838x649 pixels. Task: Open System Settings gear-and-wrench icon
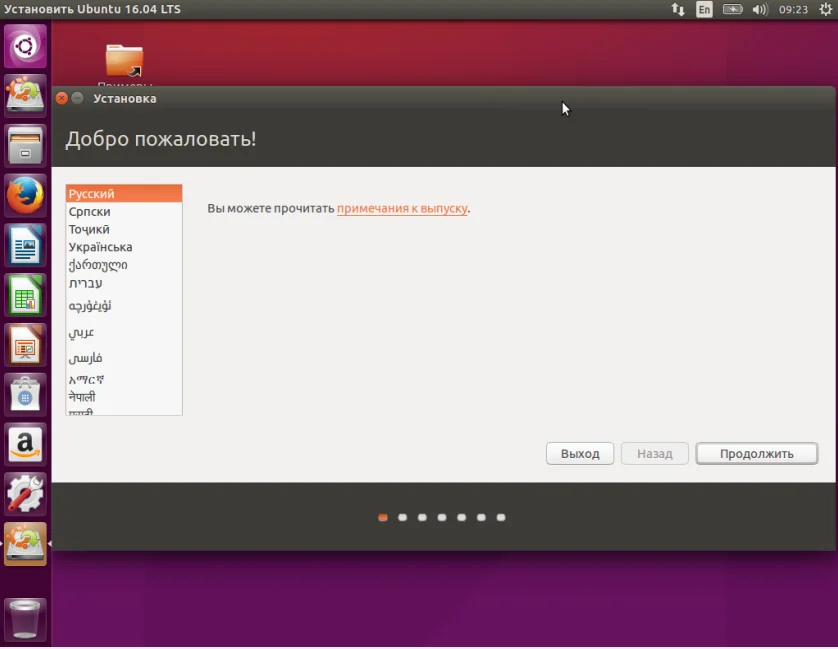click(25, 495)
